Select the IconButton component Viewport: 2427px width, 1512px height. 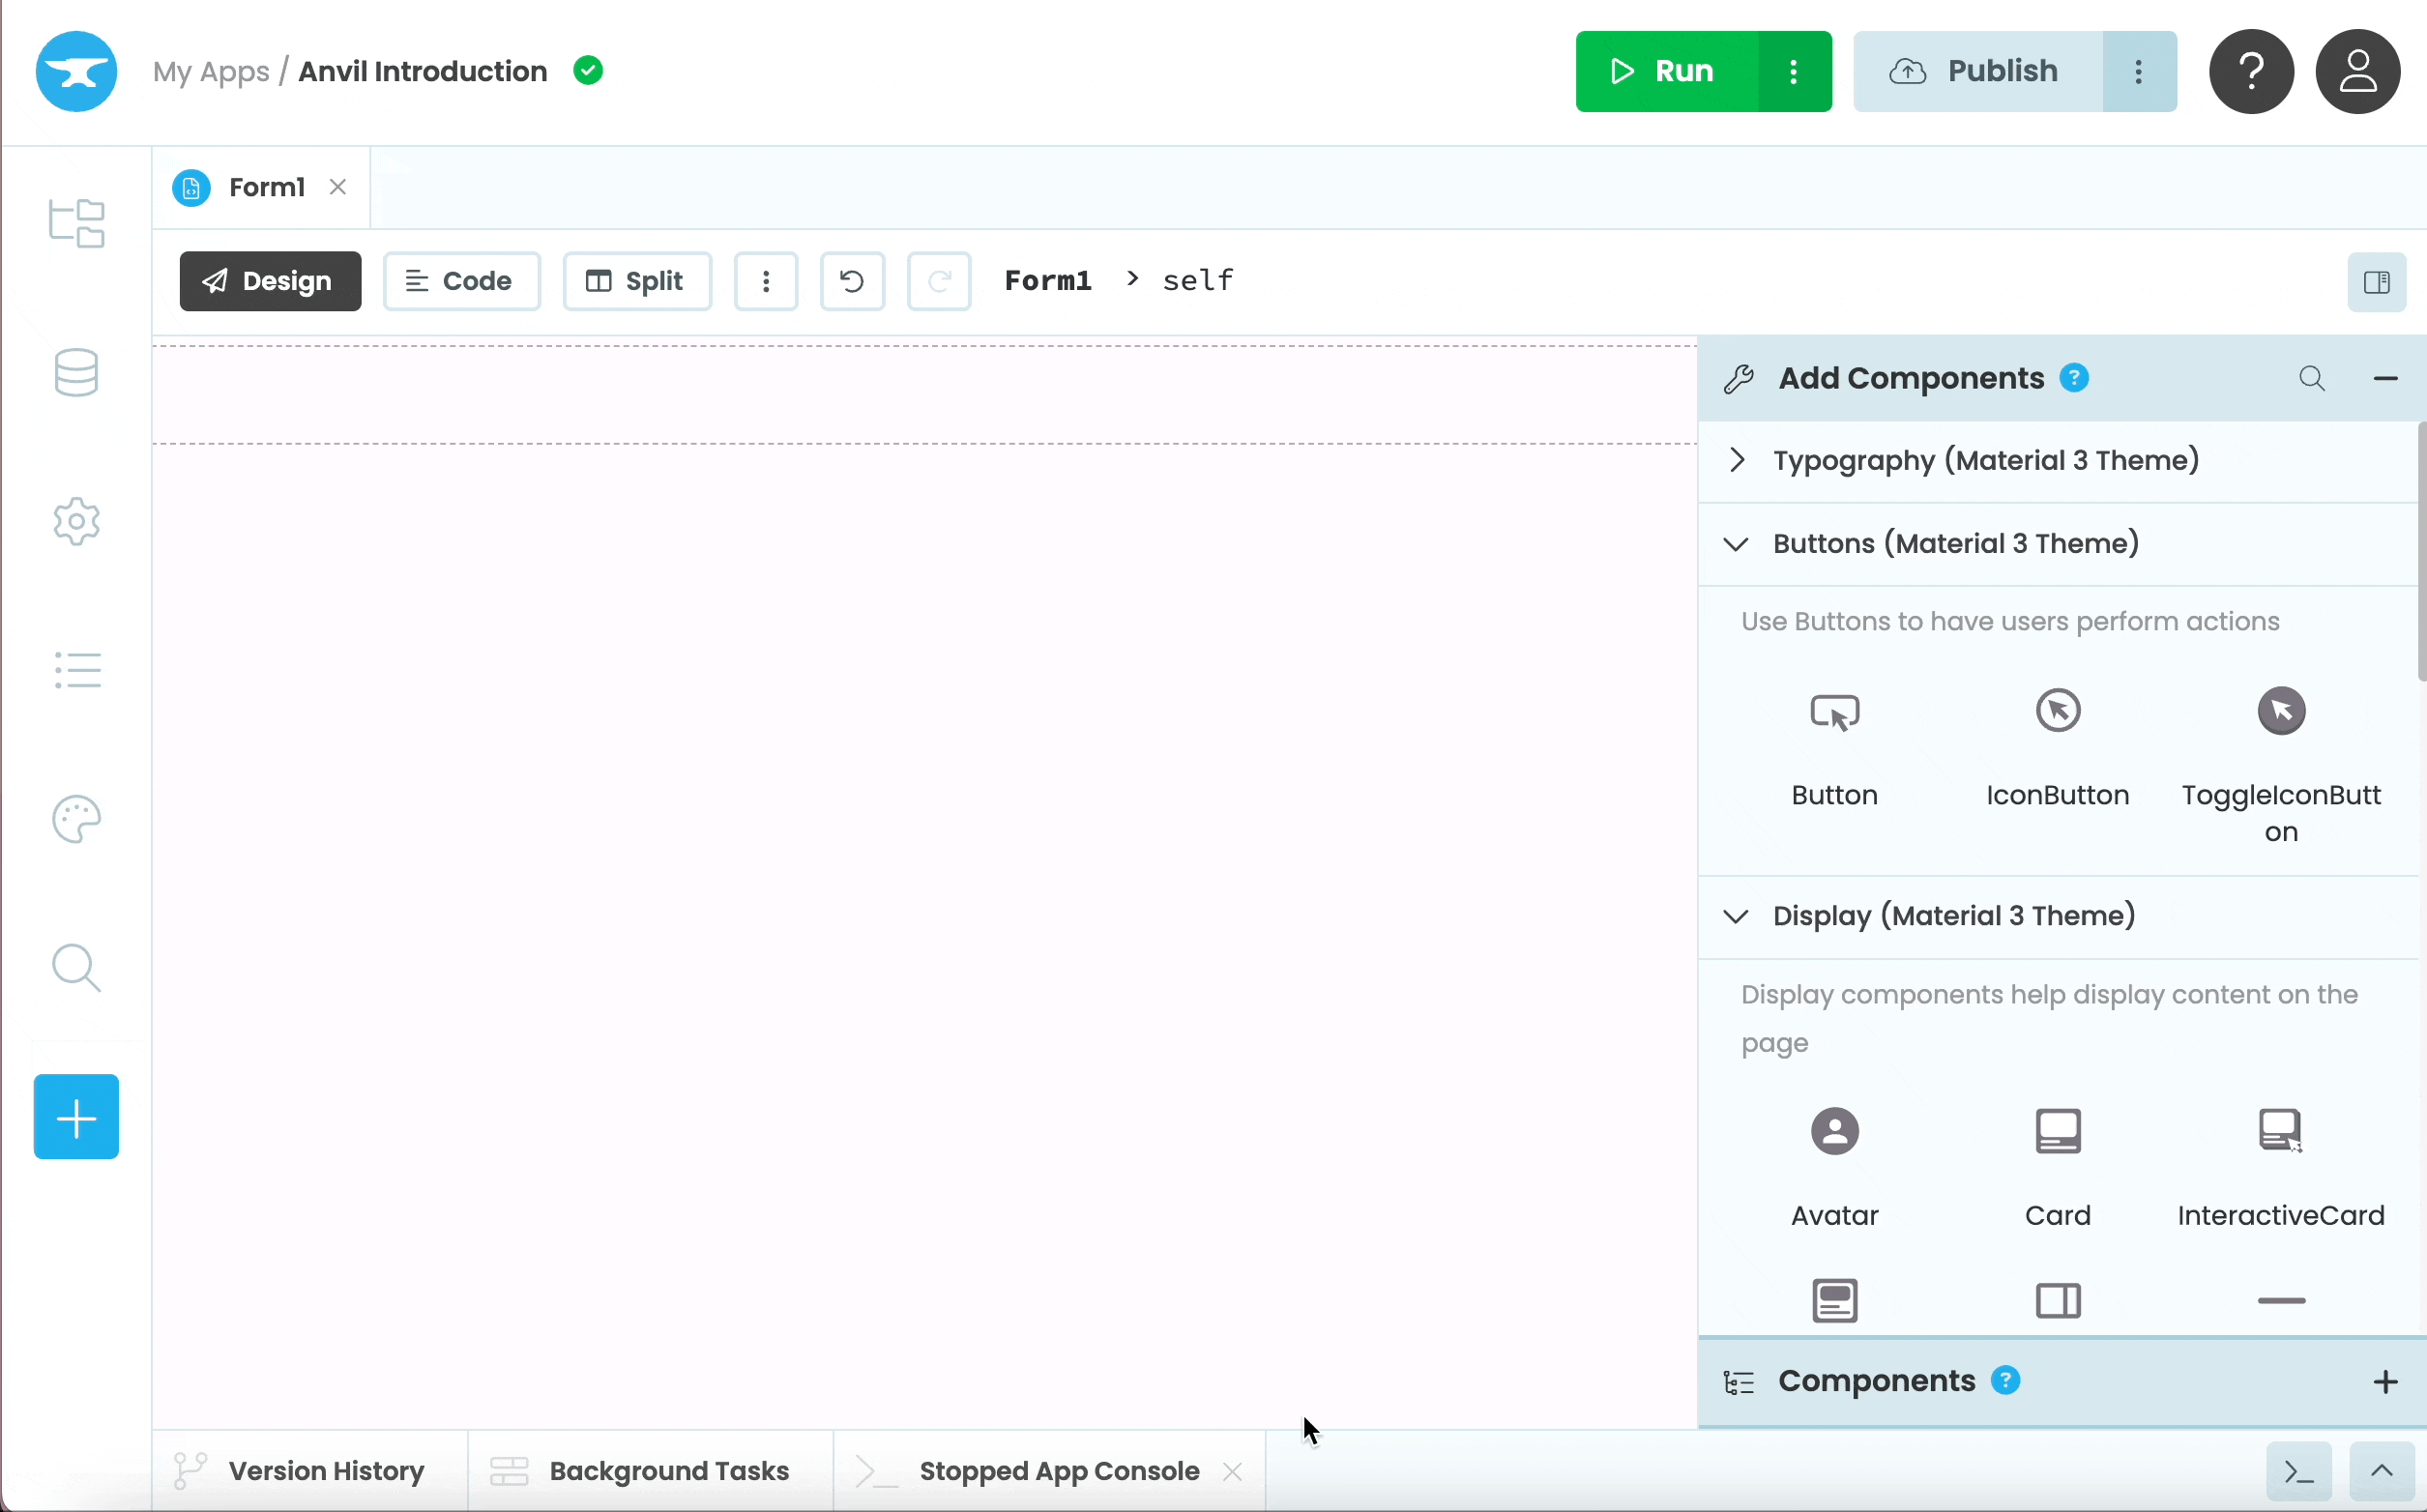click(x=2057, y=749)
